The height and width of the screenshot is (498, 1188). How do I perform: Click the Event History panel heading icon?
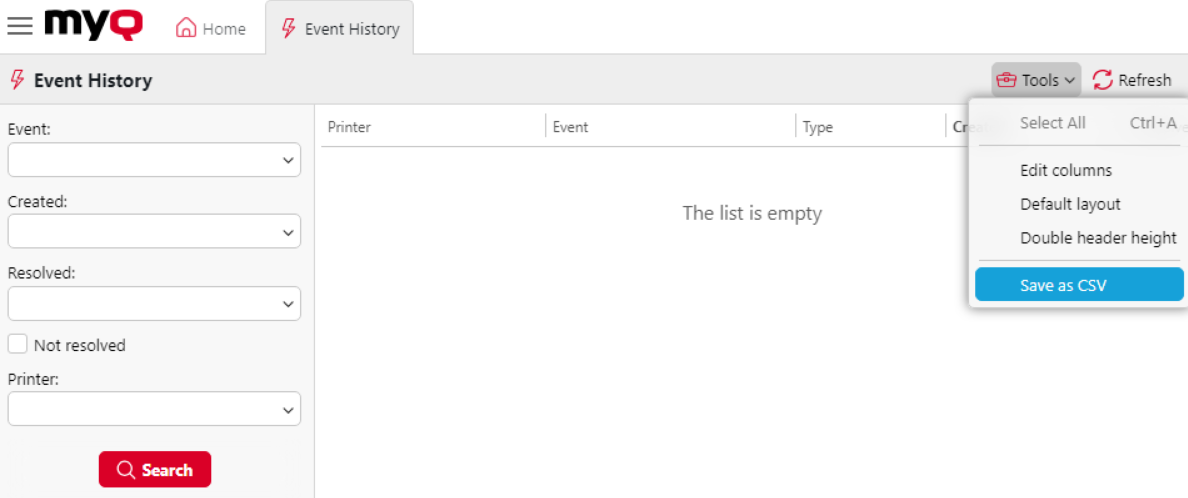(x=17, y=80)
